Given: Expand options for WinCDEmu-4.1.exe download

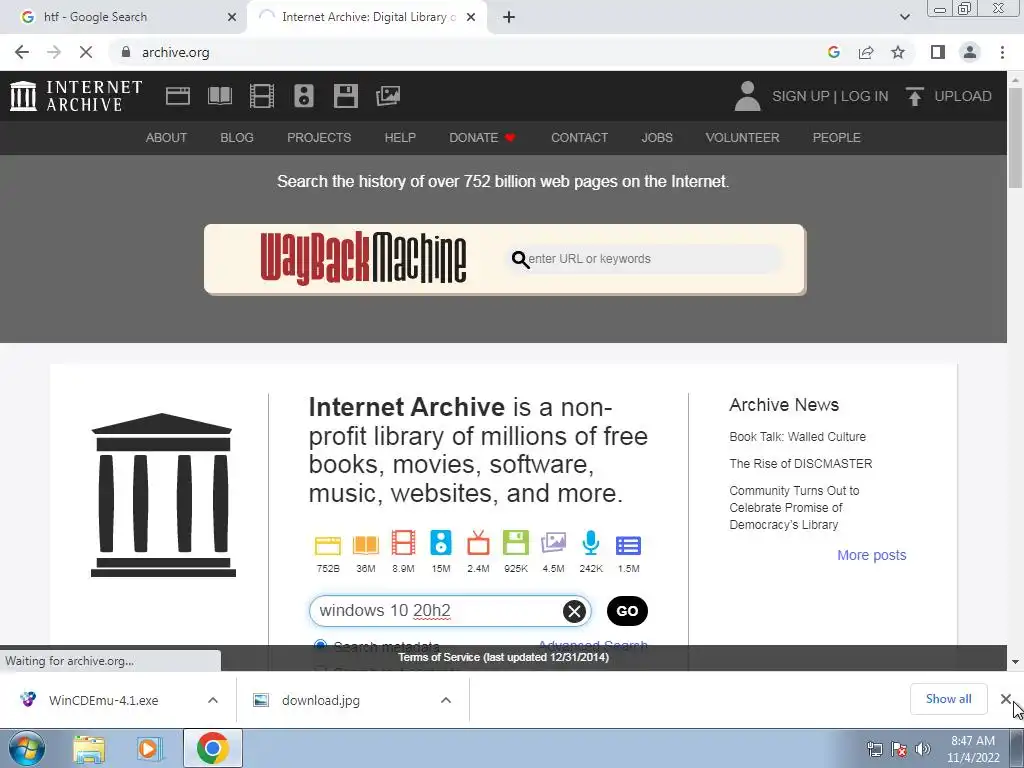Looking at the screenshot, I should click(x=213, y=700).
